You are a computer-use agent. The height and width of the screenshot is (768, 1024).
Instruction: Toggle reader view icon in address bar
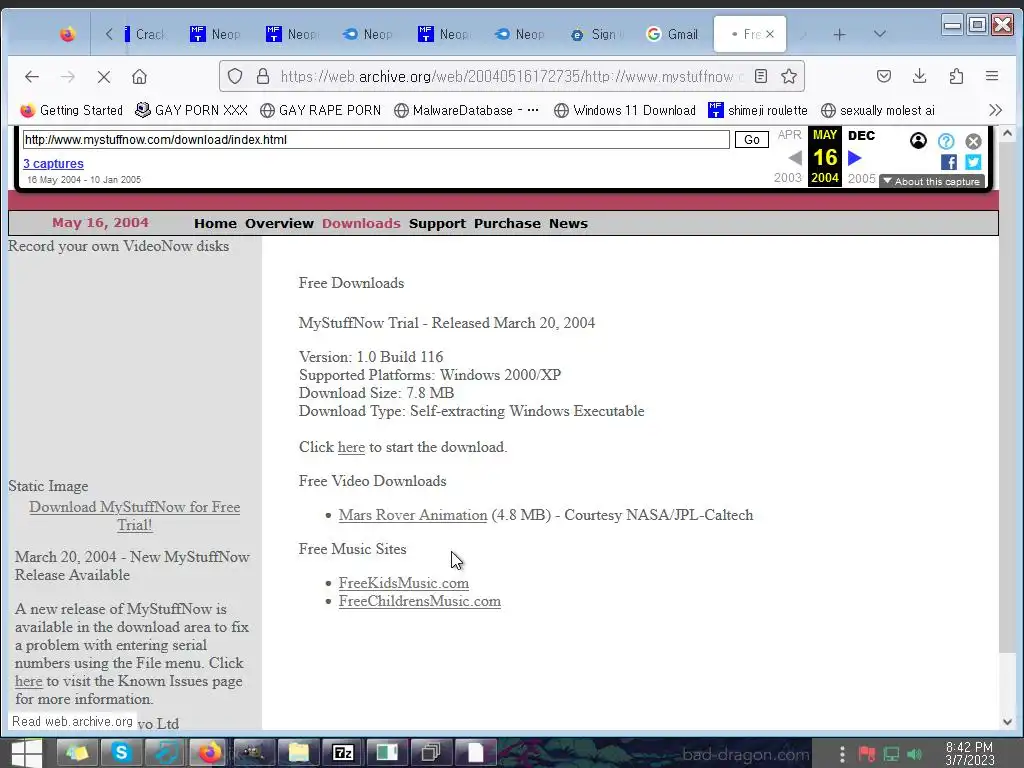point(761,76)
